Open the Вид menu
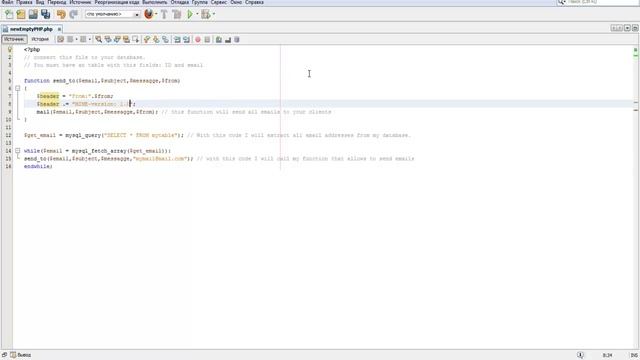 (x=40, y=2)
